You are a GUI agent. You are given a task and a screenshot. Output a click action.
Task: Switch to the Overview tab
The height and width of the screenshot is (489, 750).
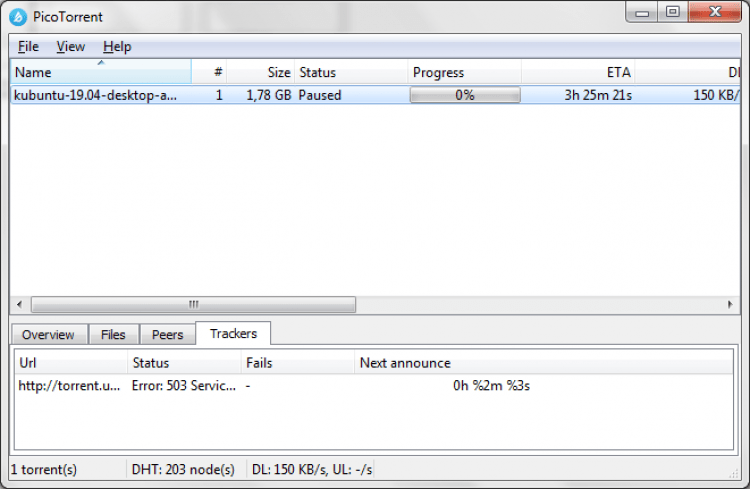coord(48,334)
